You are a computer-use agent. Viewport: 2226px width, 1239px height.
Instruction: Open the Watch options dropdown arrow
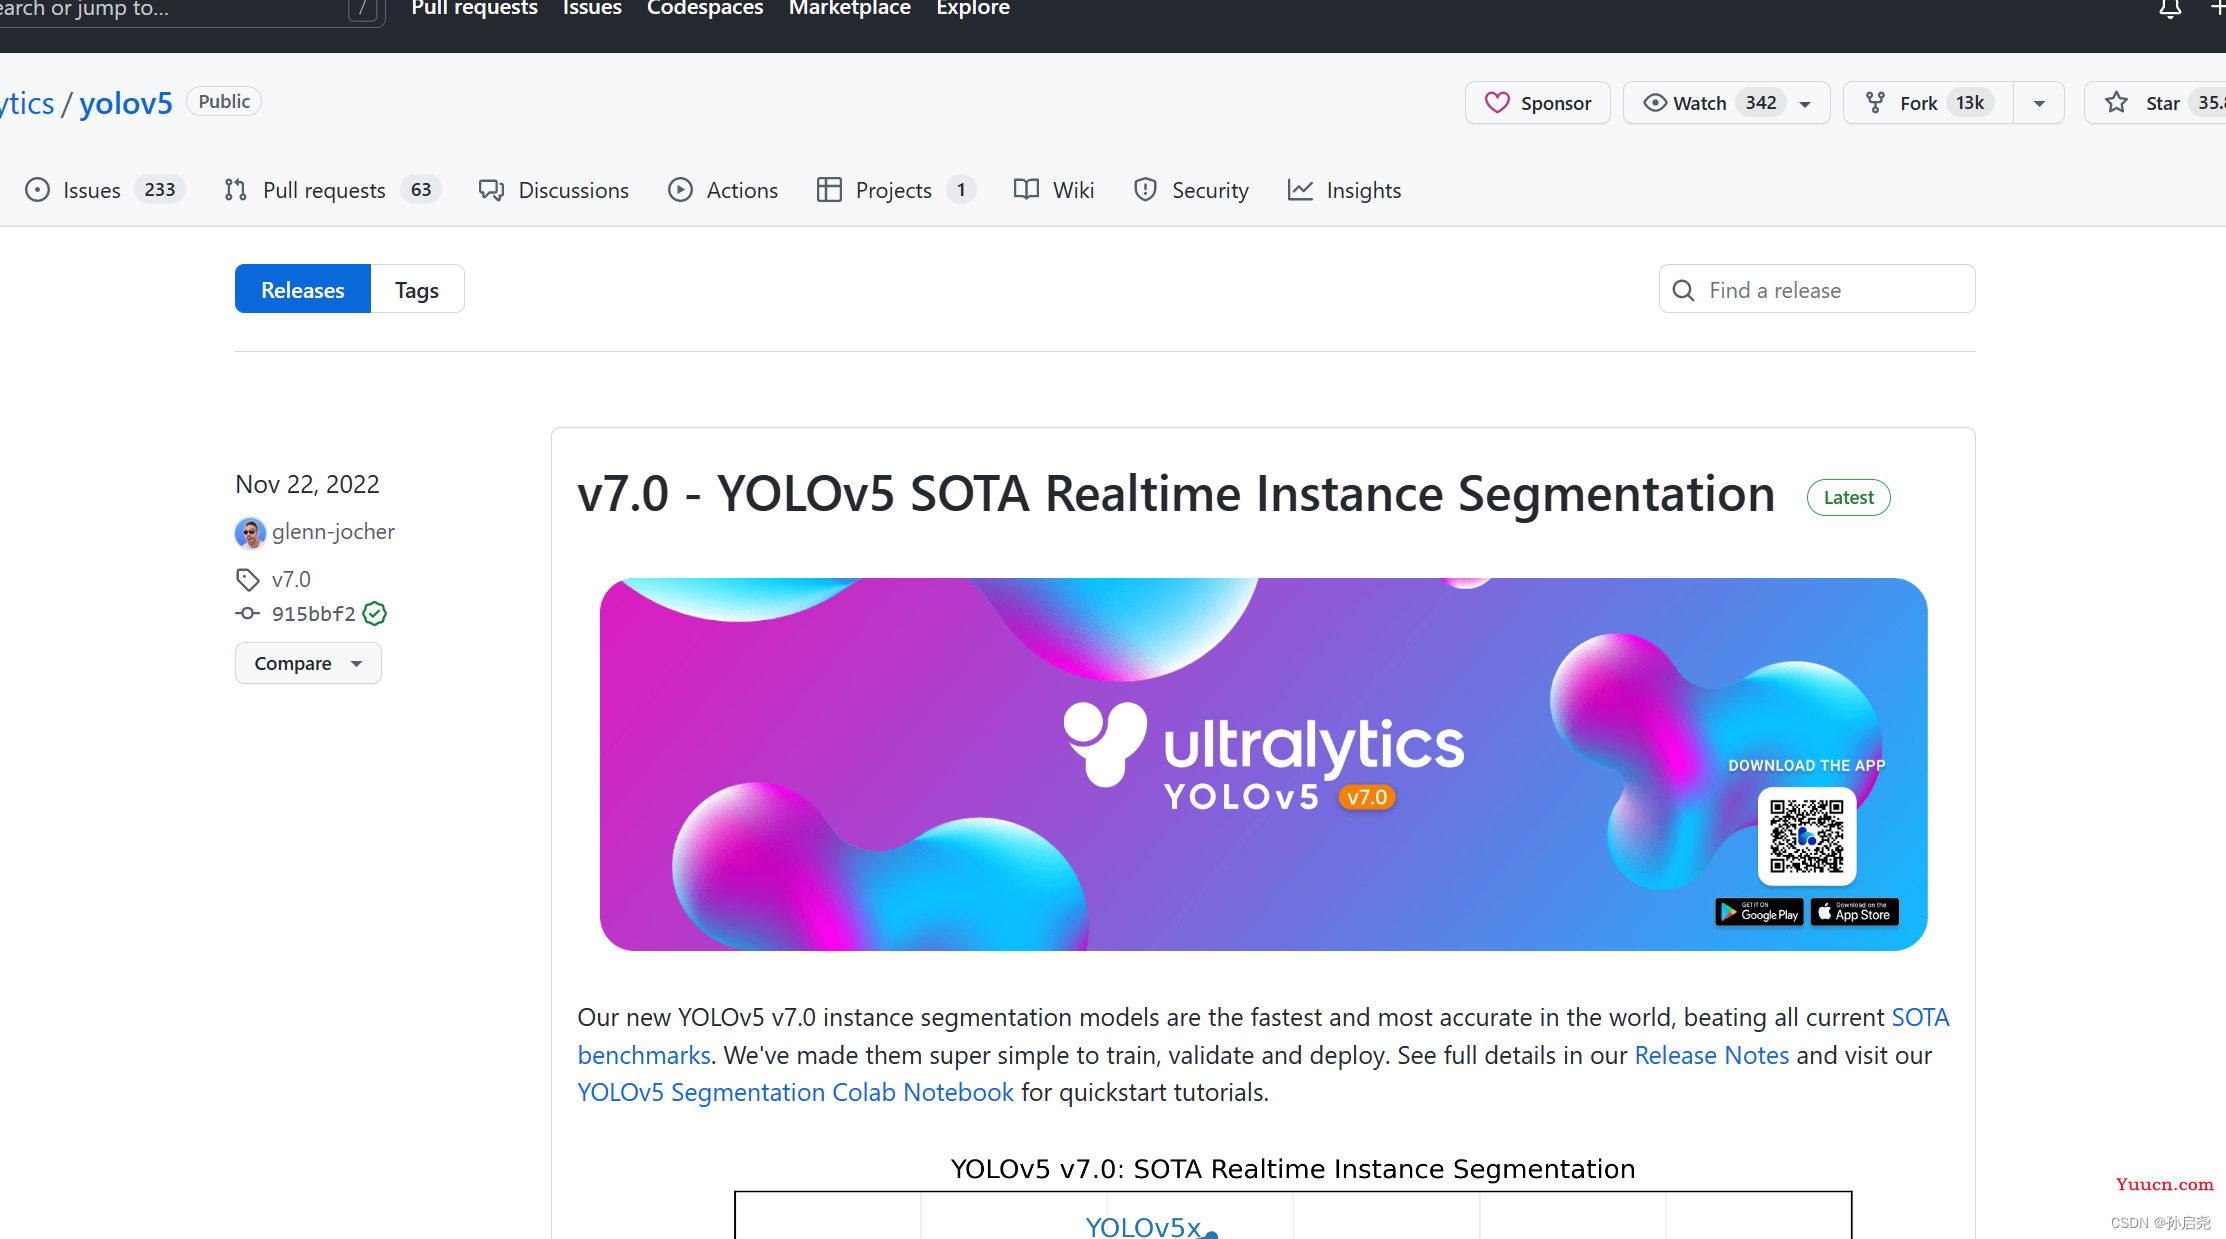click(x=1805, y=104)
